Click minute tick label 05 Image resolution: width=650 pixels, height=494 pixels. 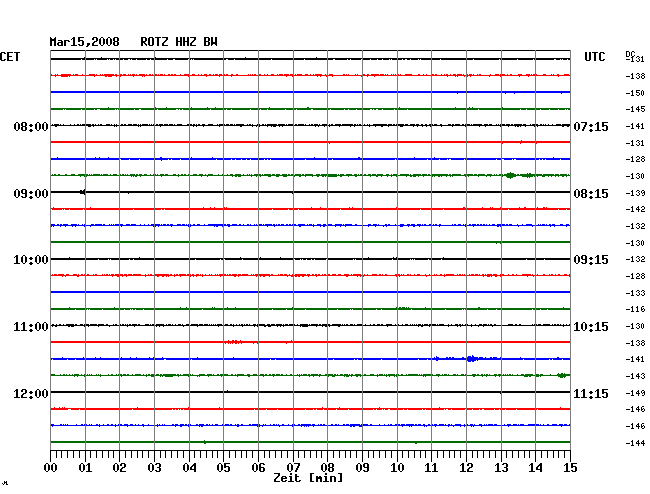click(223, 468)
